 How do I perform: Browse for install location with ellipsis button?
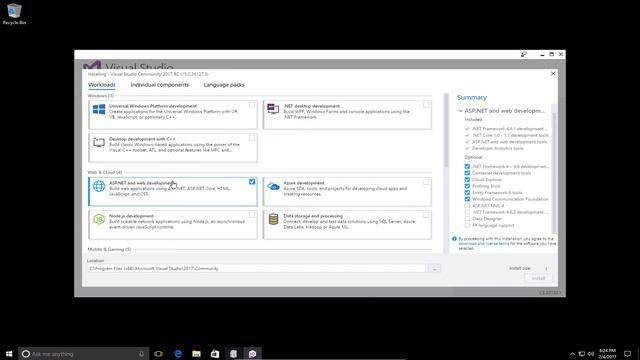[434, 269]
